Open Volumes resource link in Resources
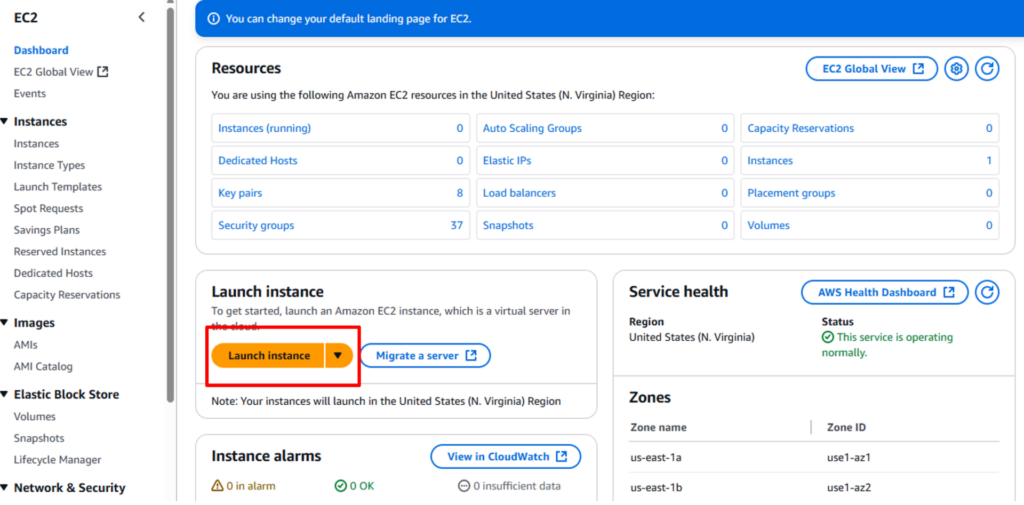The height and width of the screenshot is (505, 1024). coord(769,225)
